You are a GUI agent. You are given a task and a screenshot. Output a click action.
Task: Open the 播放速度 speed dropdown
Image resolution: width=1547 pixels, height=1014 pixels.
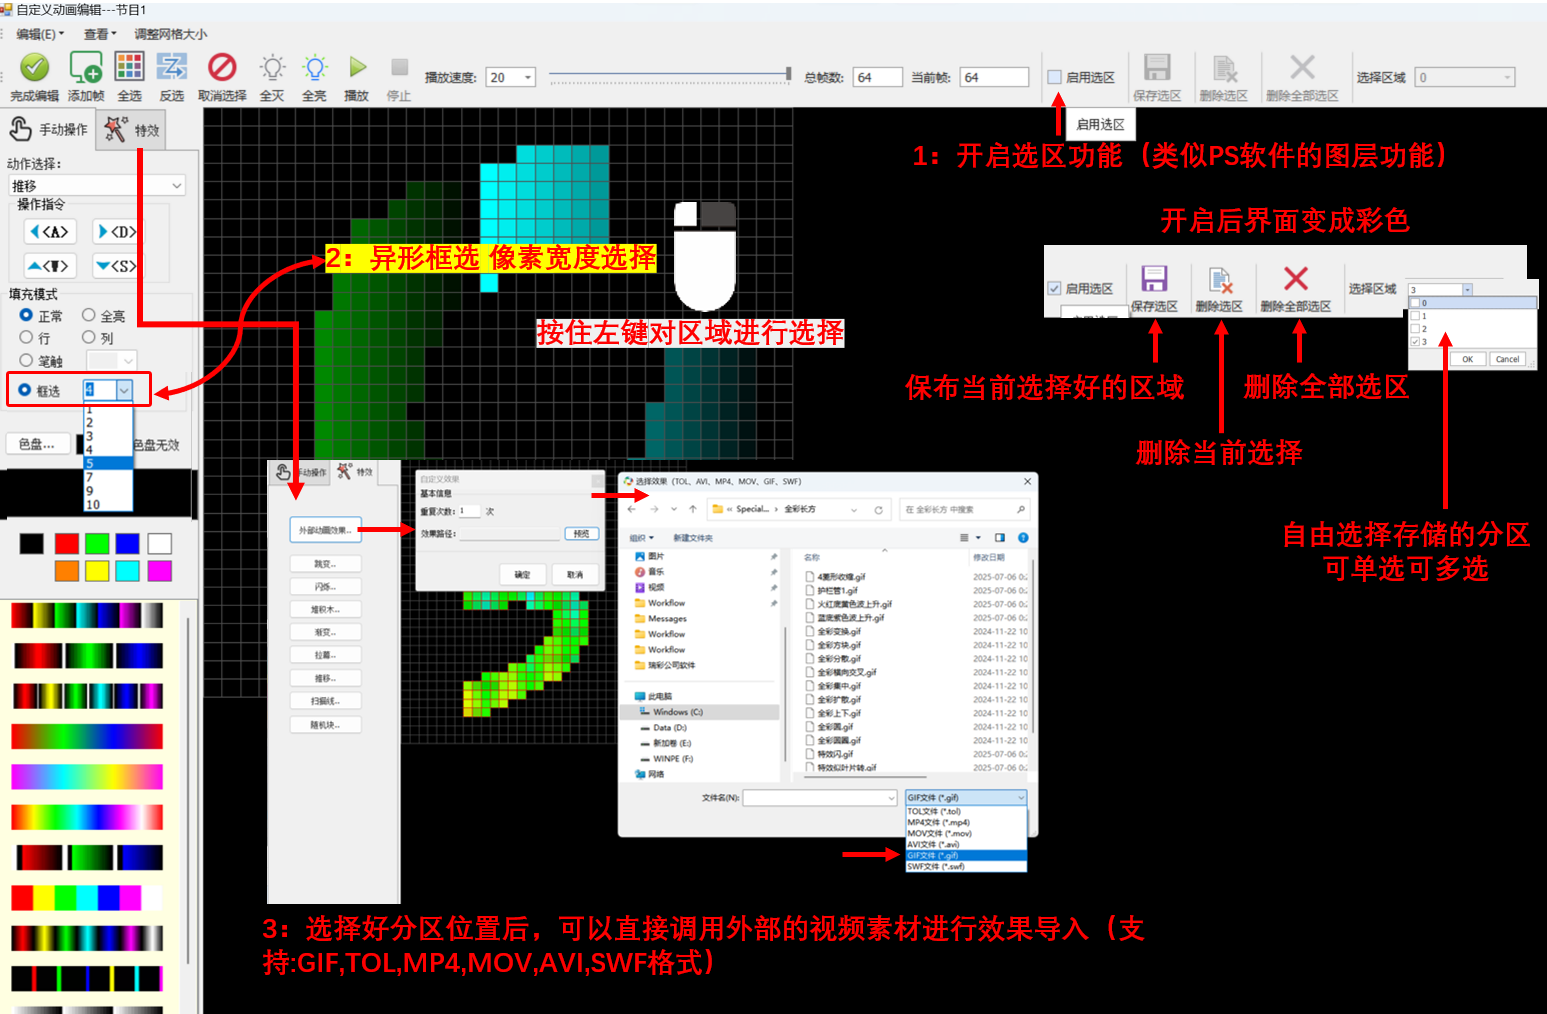point(528,78)
